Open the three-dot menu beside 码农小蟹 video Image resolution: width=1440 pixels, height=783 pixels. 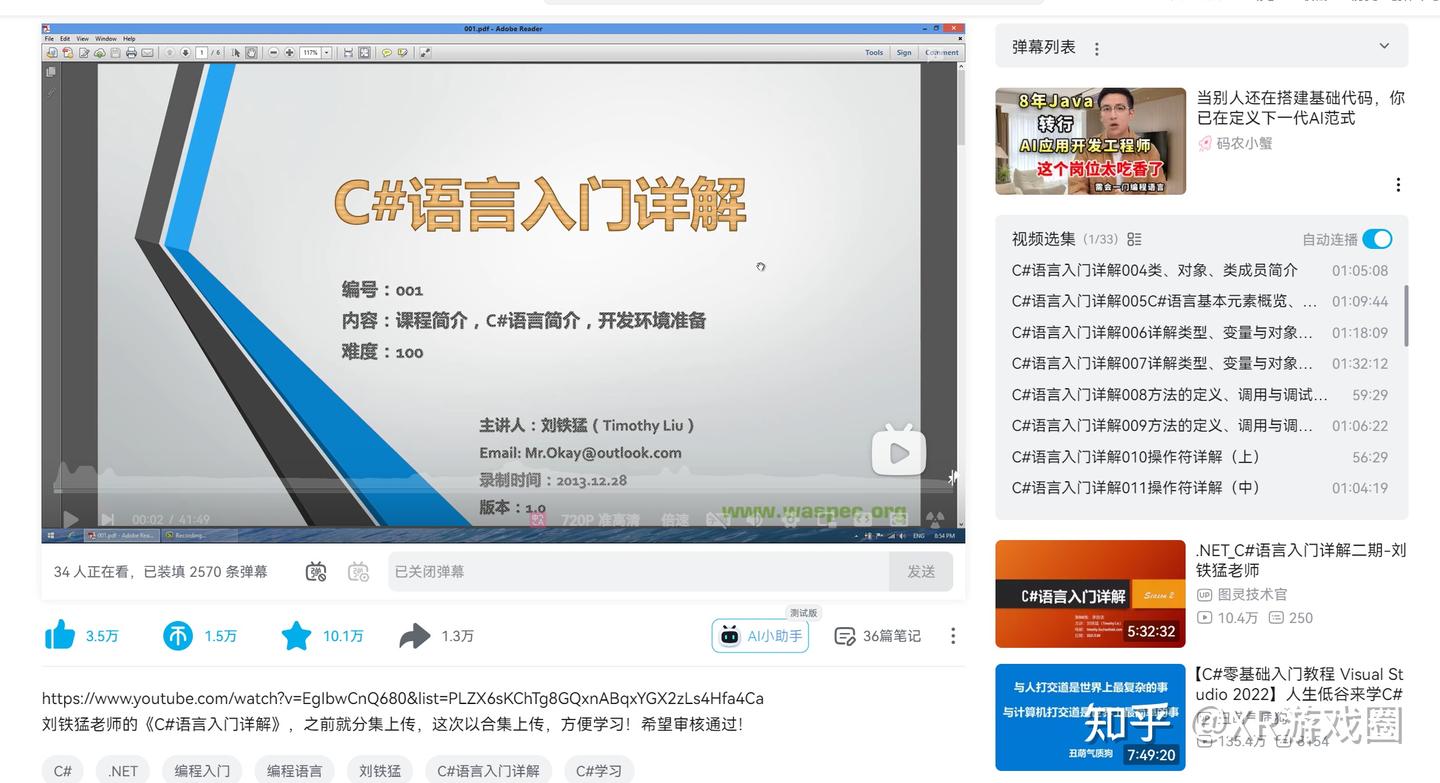[1397, 184]
